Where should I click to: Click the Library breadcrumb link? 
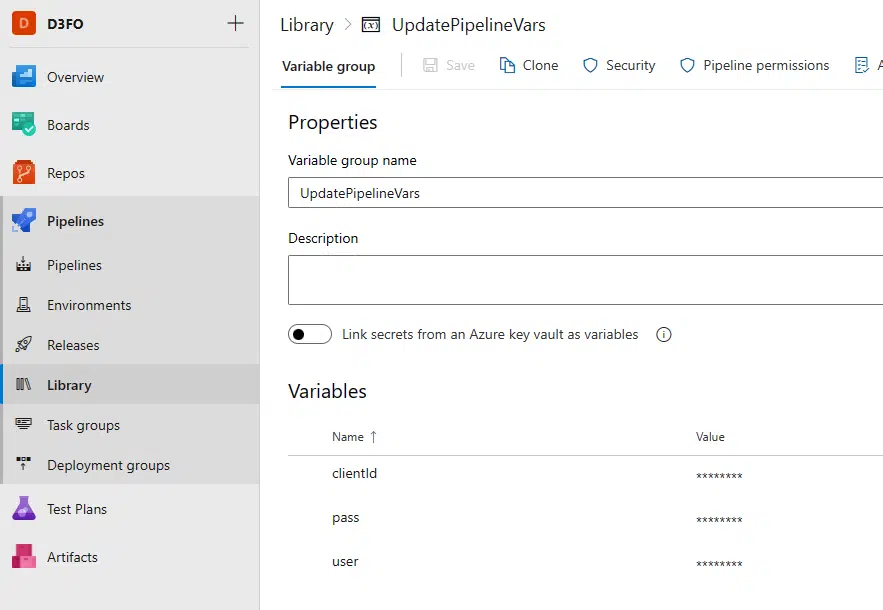coord(307,25)
